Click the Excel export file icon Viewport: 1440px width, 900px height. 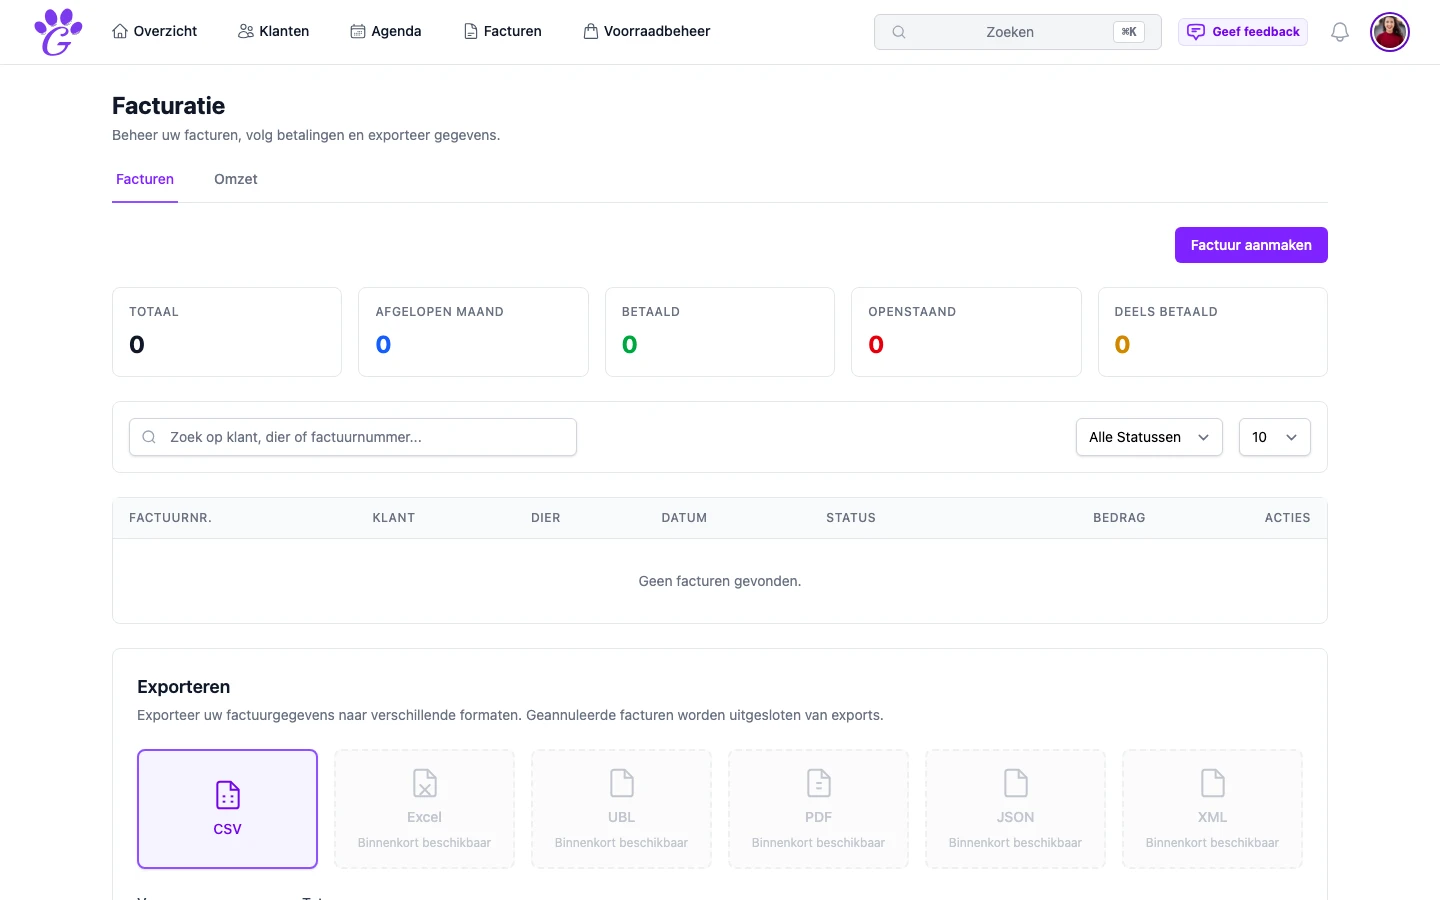(424, 783)
